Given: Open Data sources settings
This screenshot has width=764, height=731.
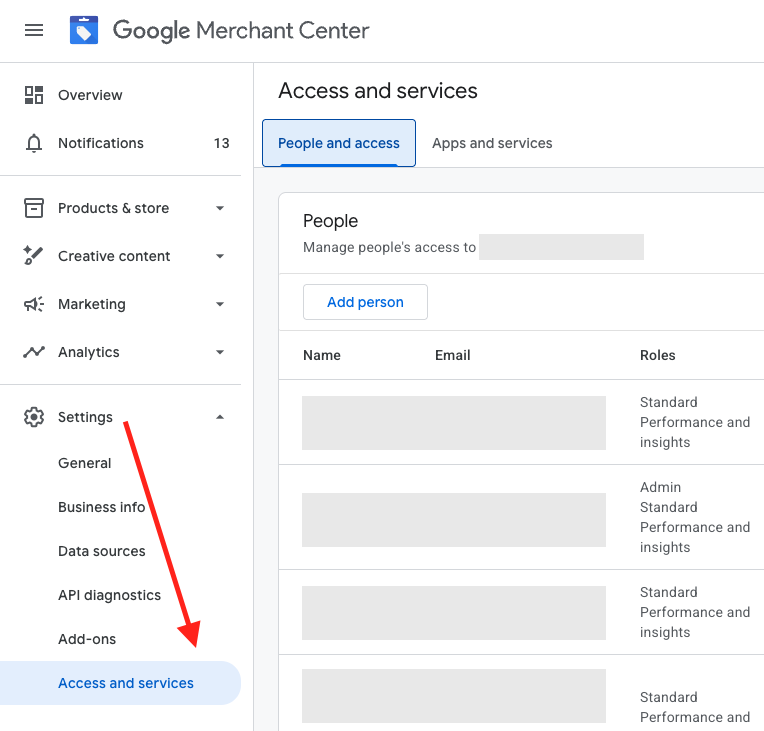Looking at the screenshot, I should coord(101,551).
